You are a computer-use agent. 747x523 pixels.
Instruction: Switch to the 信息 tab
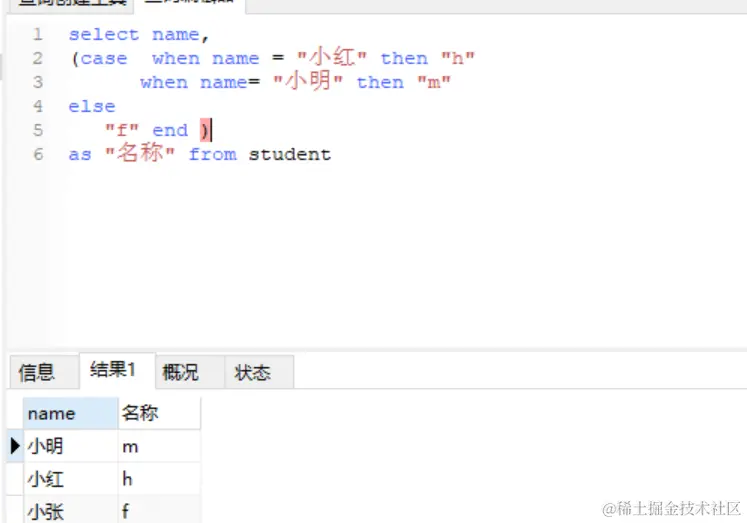coord(44,372)
